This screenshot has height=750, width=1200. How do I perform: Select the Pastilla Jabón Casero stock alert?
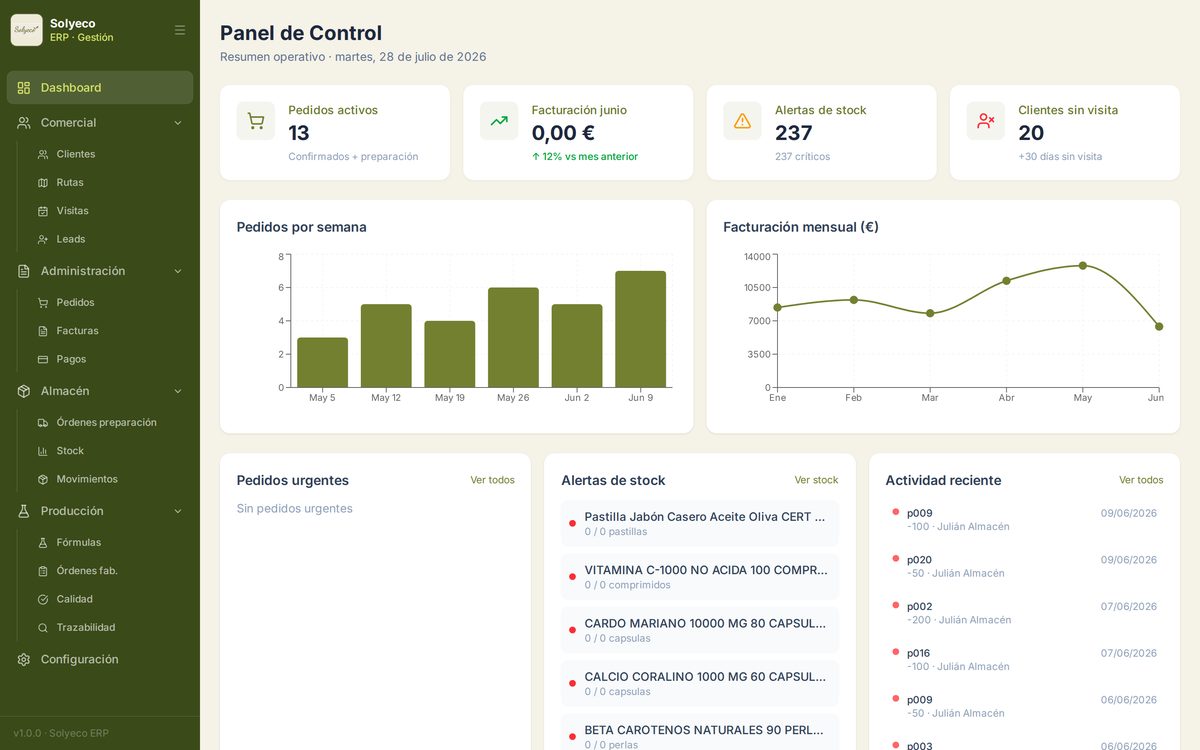pos(700,524)
